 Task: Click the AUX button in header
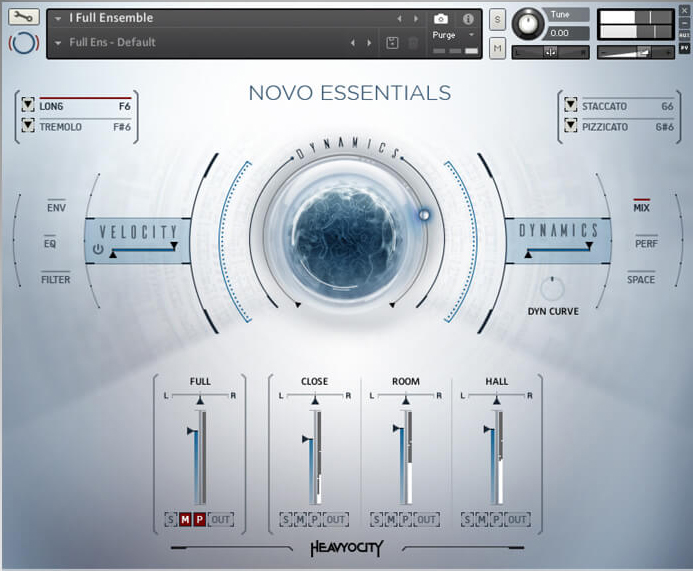(x=684, y=35)
